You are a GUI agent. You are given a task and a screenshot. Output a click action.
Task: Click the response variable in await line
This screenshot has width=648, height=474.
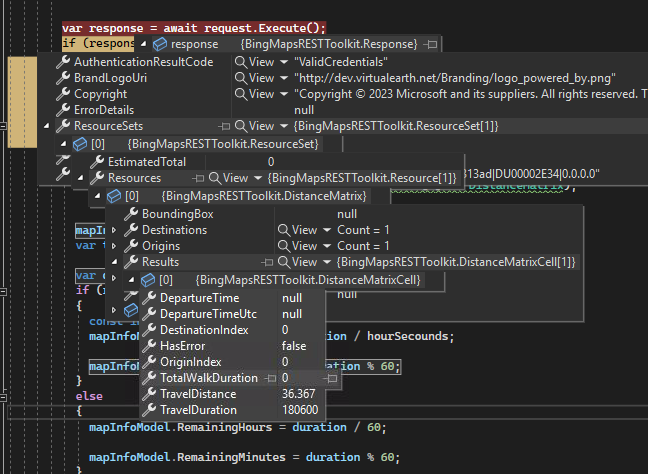(116, 28)
